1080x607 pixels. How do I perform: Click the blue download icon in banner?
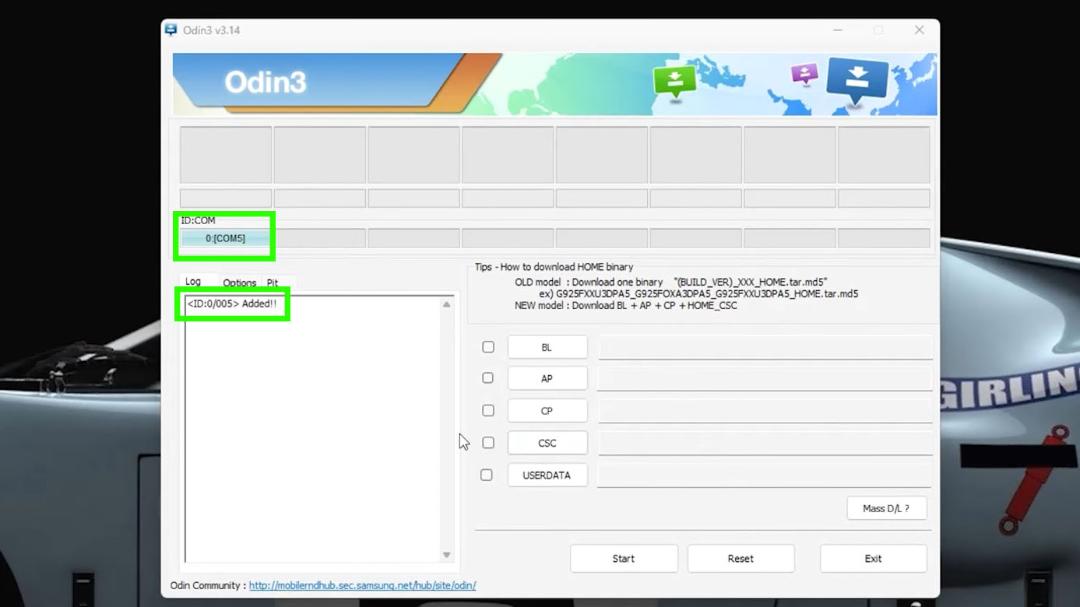pos(857,79)
